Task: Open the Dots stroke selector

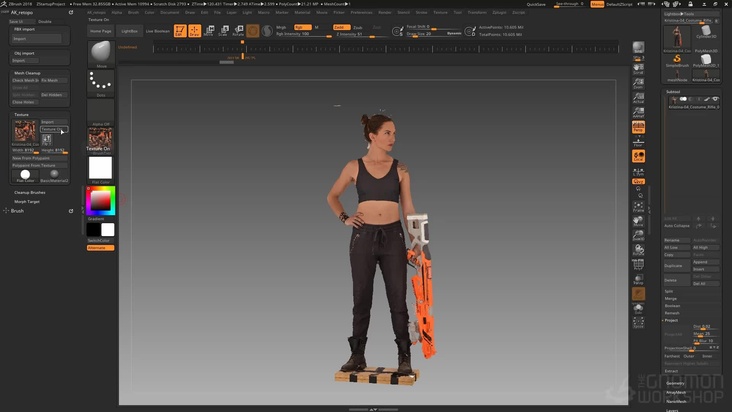Action: click(x=100, y=84)
